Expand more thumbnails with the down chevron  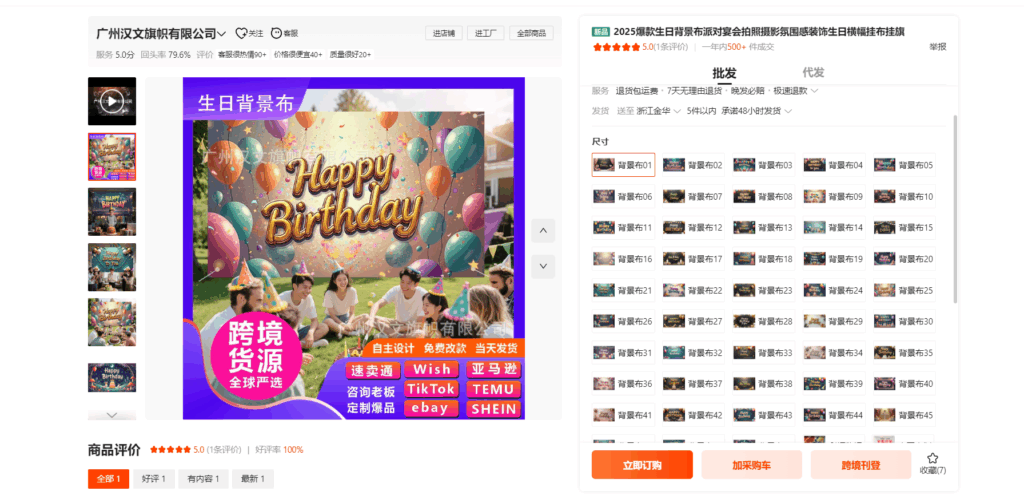click(112, 415)
